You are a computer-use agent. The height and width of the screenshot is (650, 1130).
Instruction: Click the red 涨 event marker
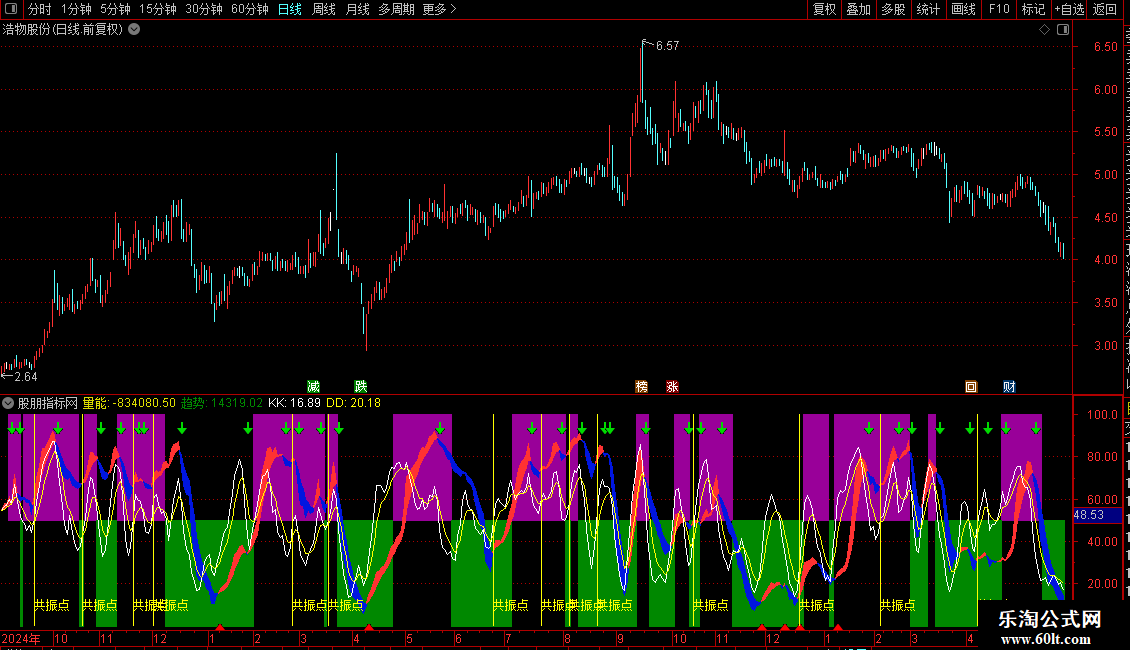tap(672, 387)
